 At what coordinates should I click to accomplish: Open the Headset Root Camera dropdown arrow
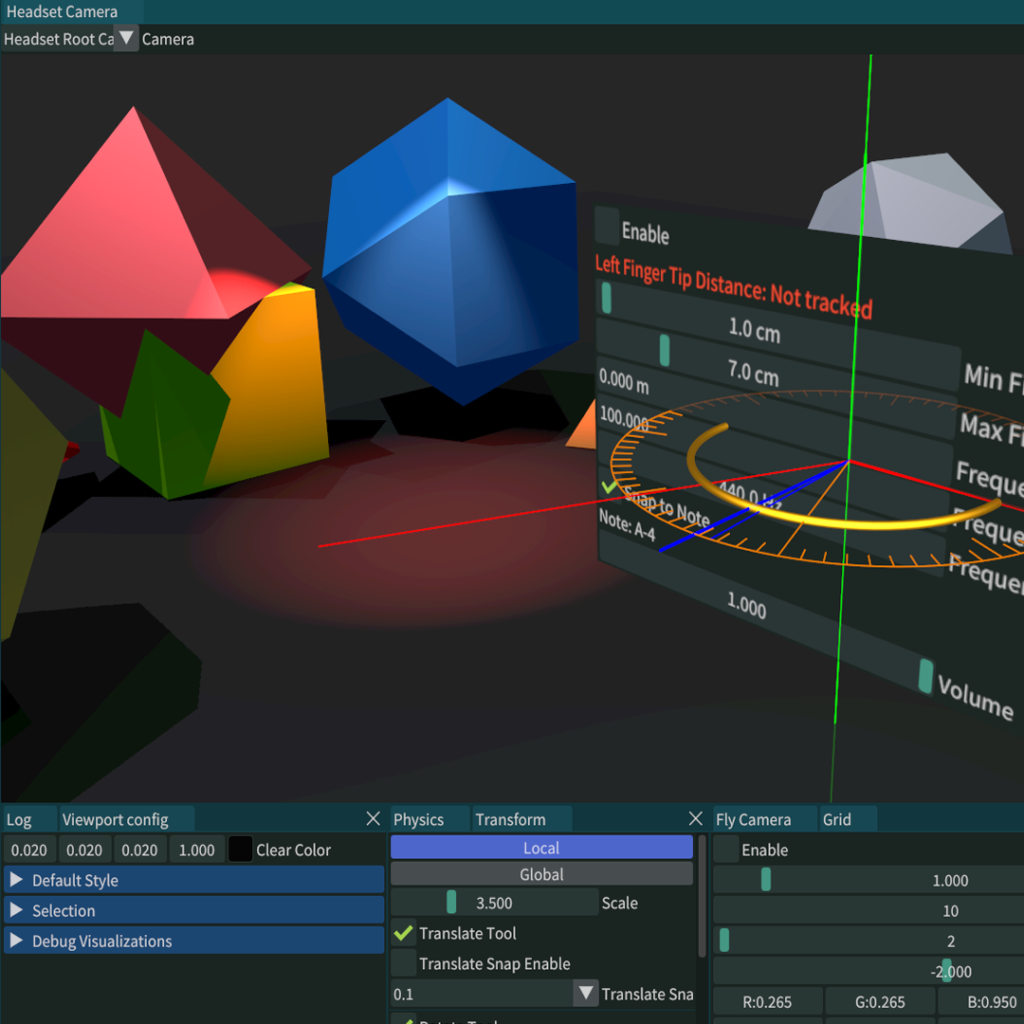[126, 39]
